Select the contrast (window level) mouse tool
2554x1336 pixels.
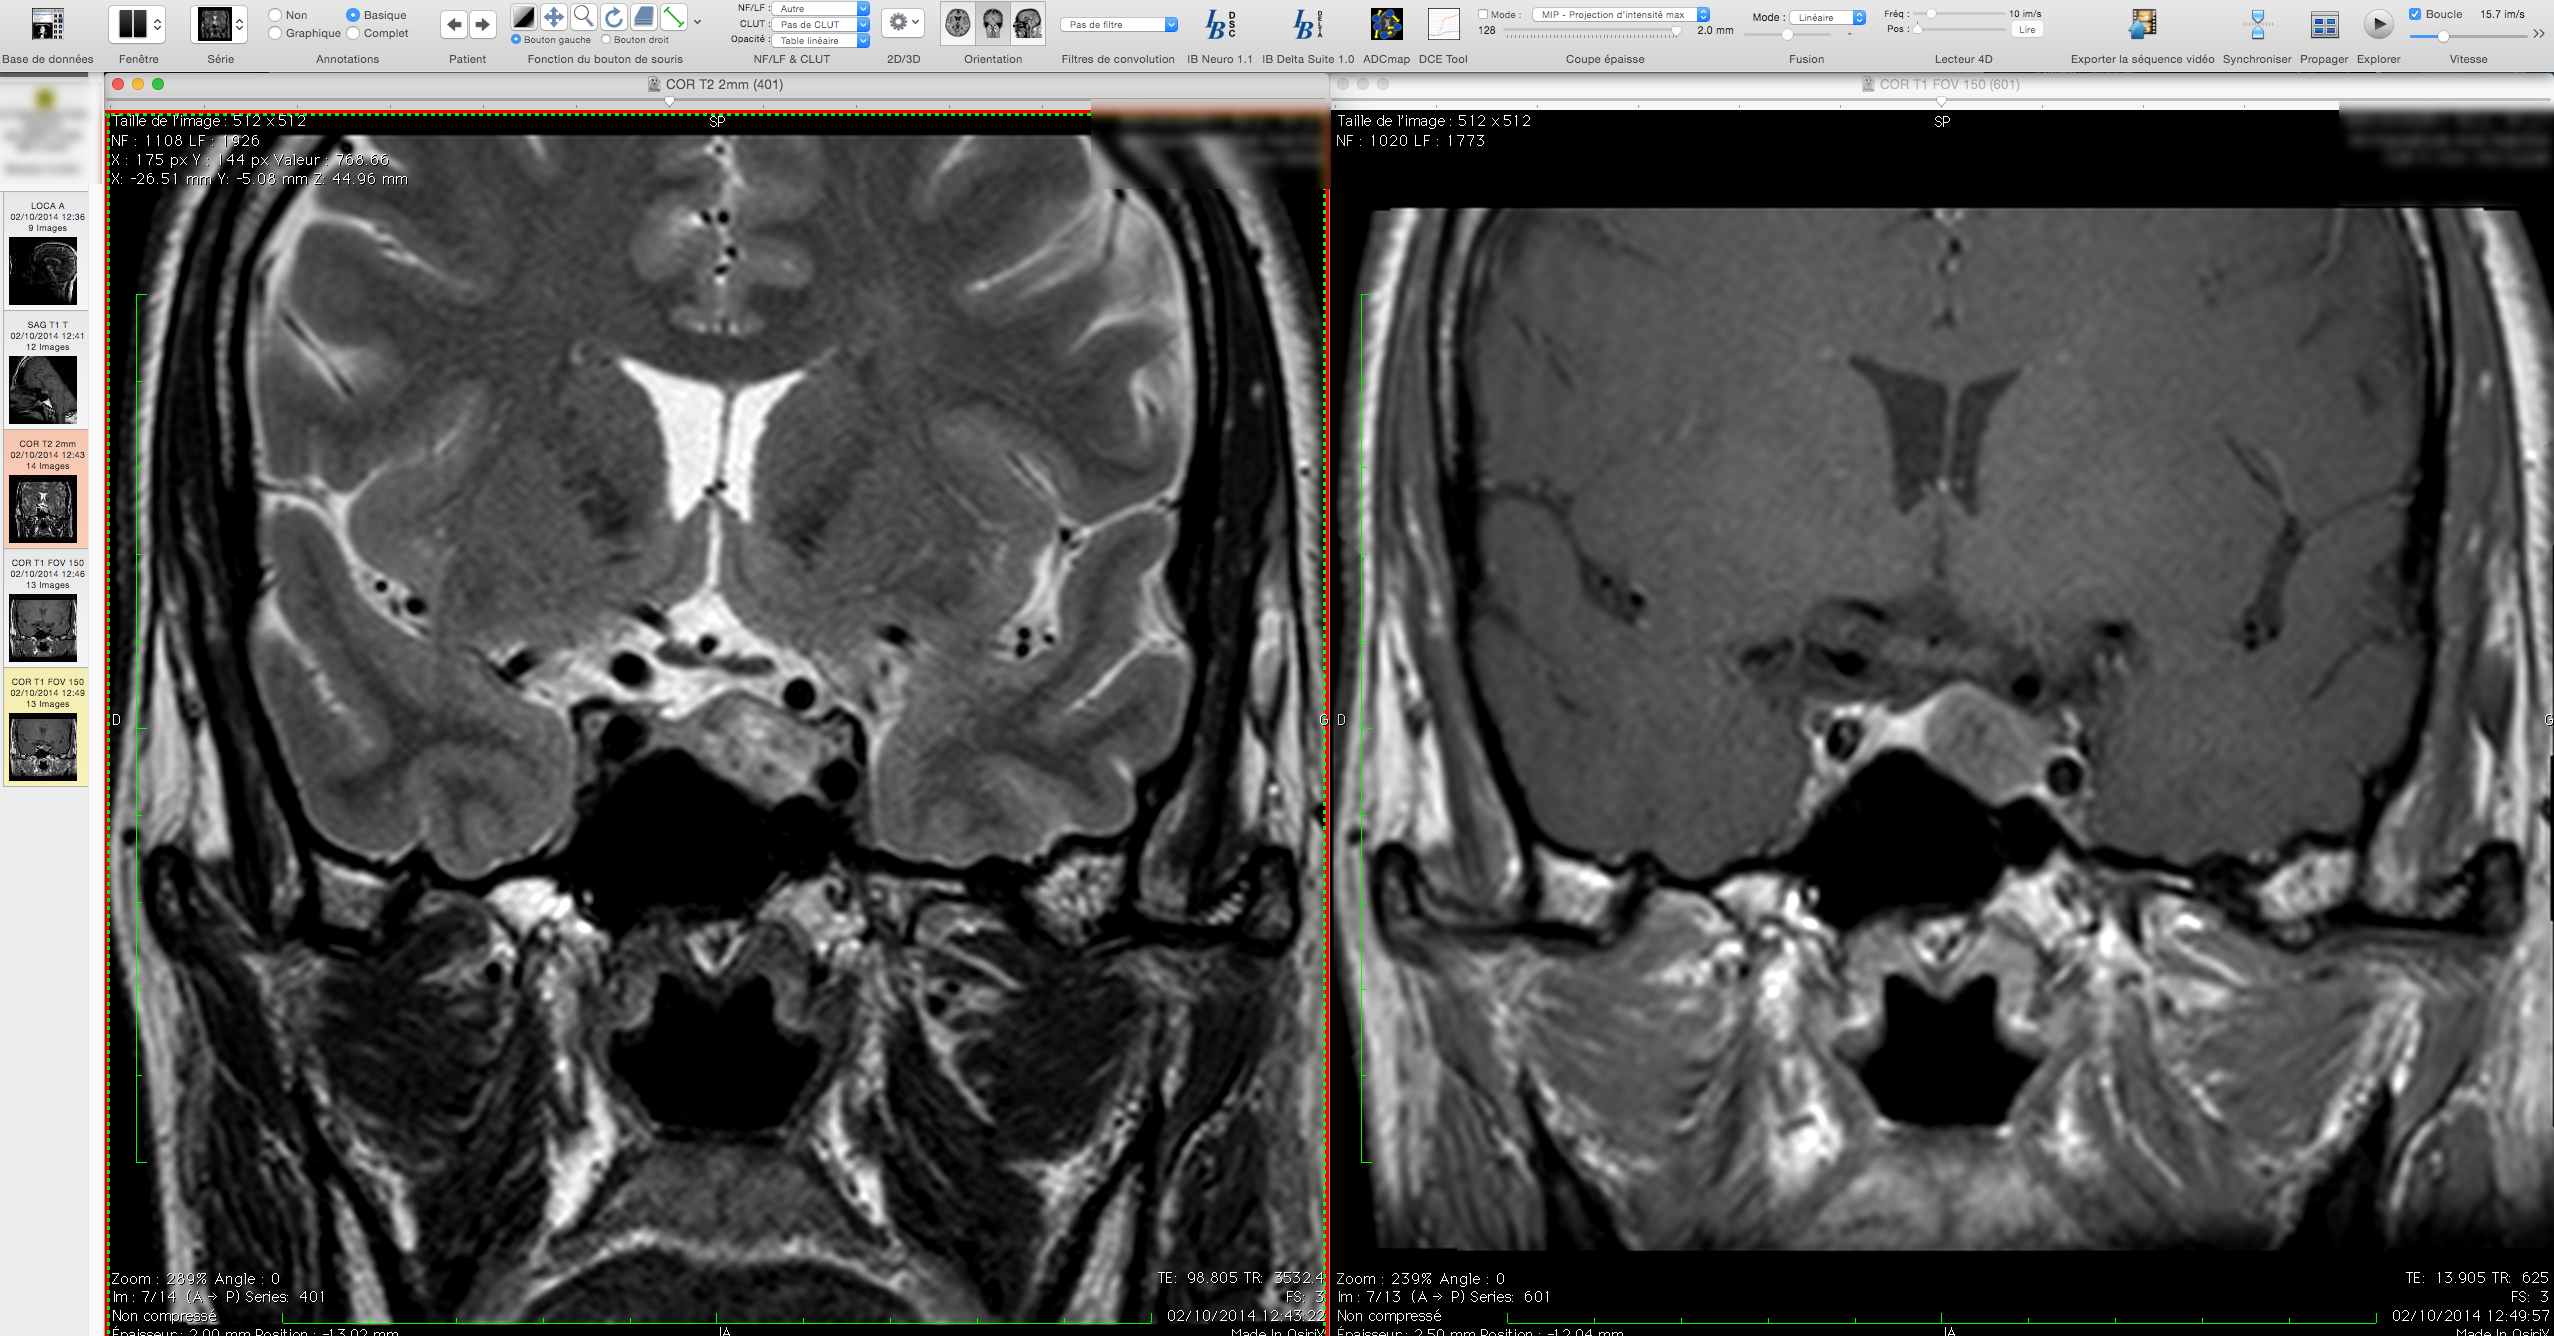[523, 17]
